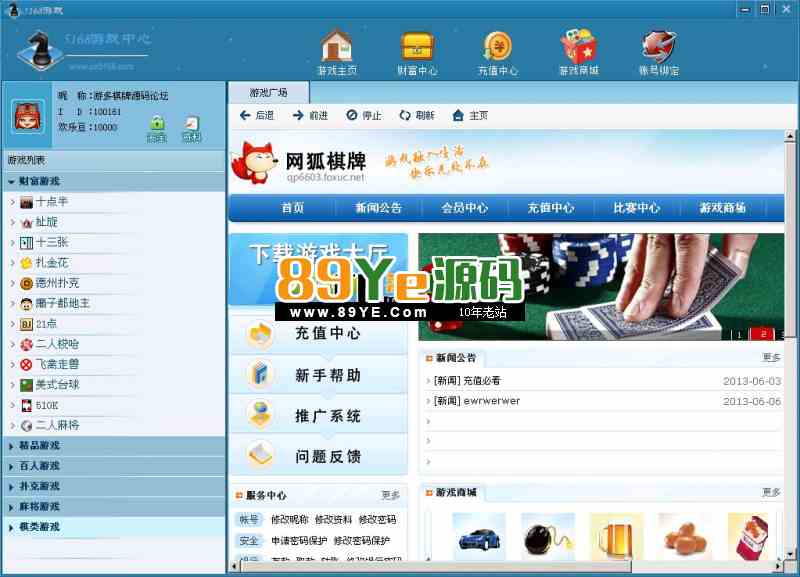
Task: Click the 充值中心 sidebar button
Action: pyautogui.click(x=319, y=334)
